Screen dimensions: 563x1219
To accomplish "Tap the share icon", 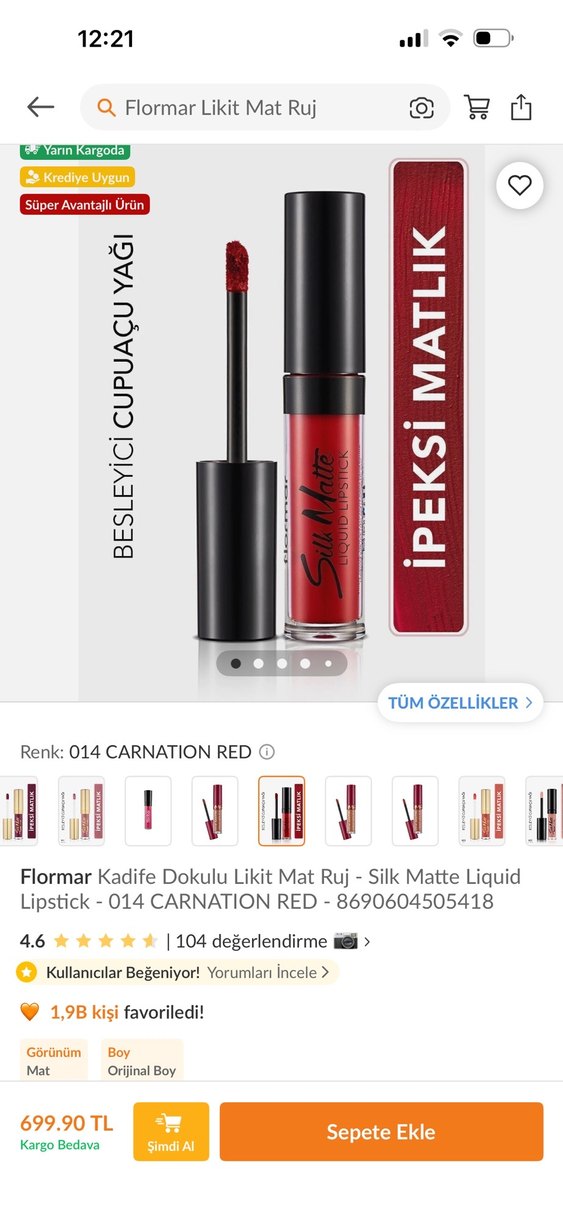I will pos(521,107).
